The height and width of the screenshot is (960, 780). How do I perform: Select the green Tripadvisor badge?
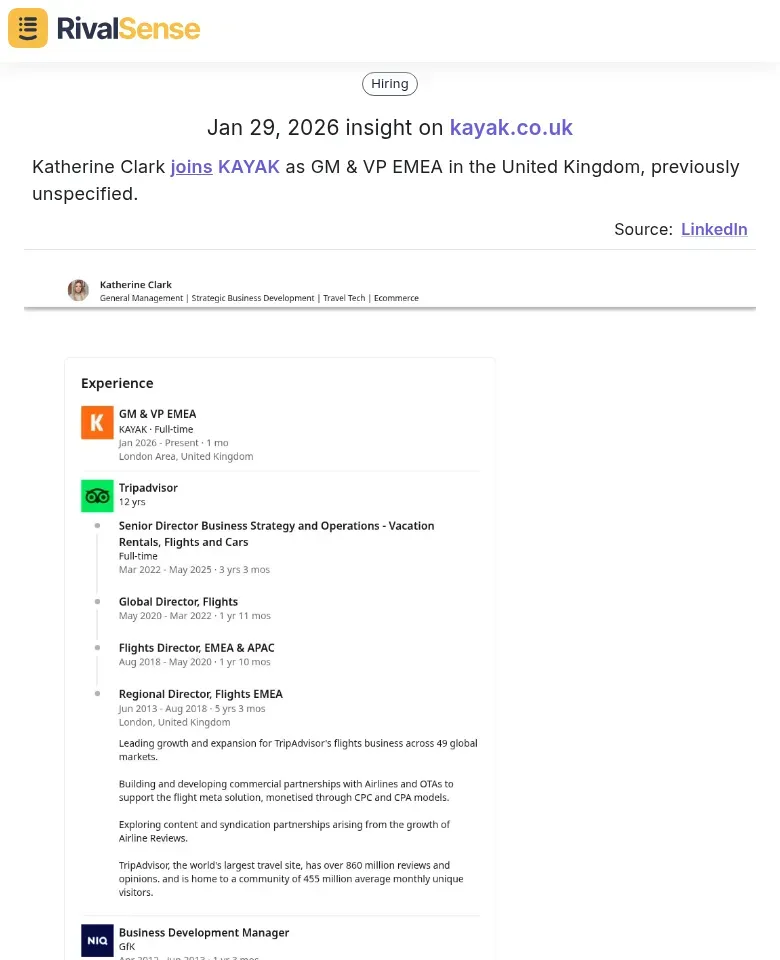[97, 495]
